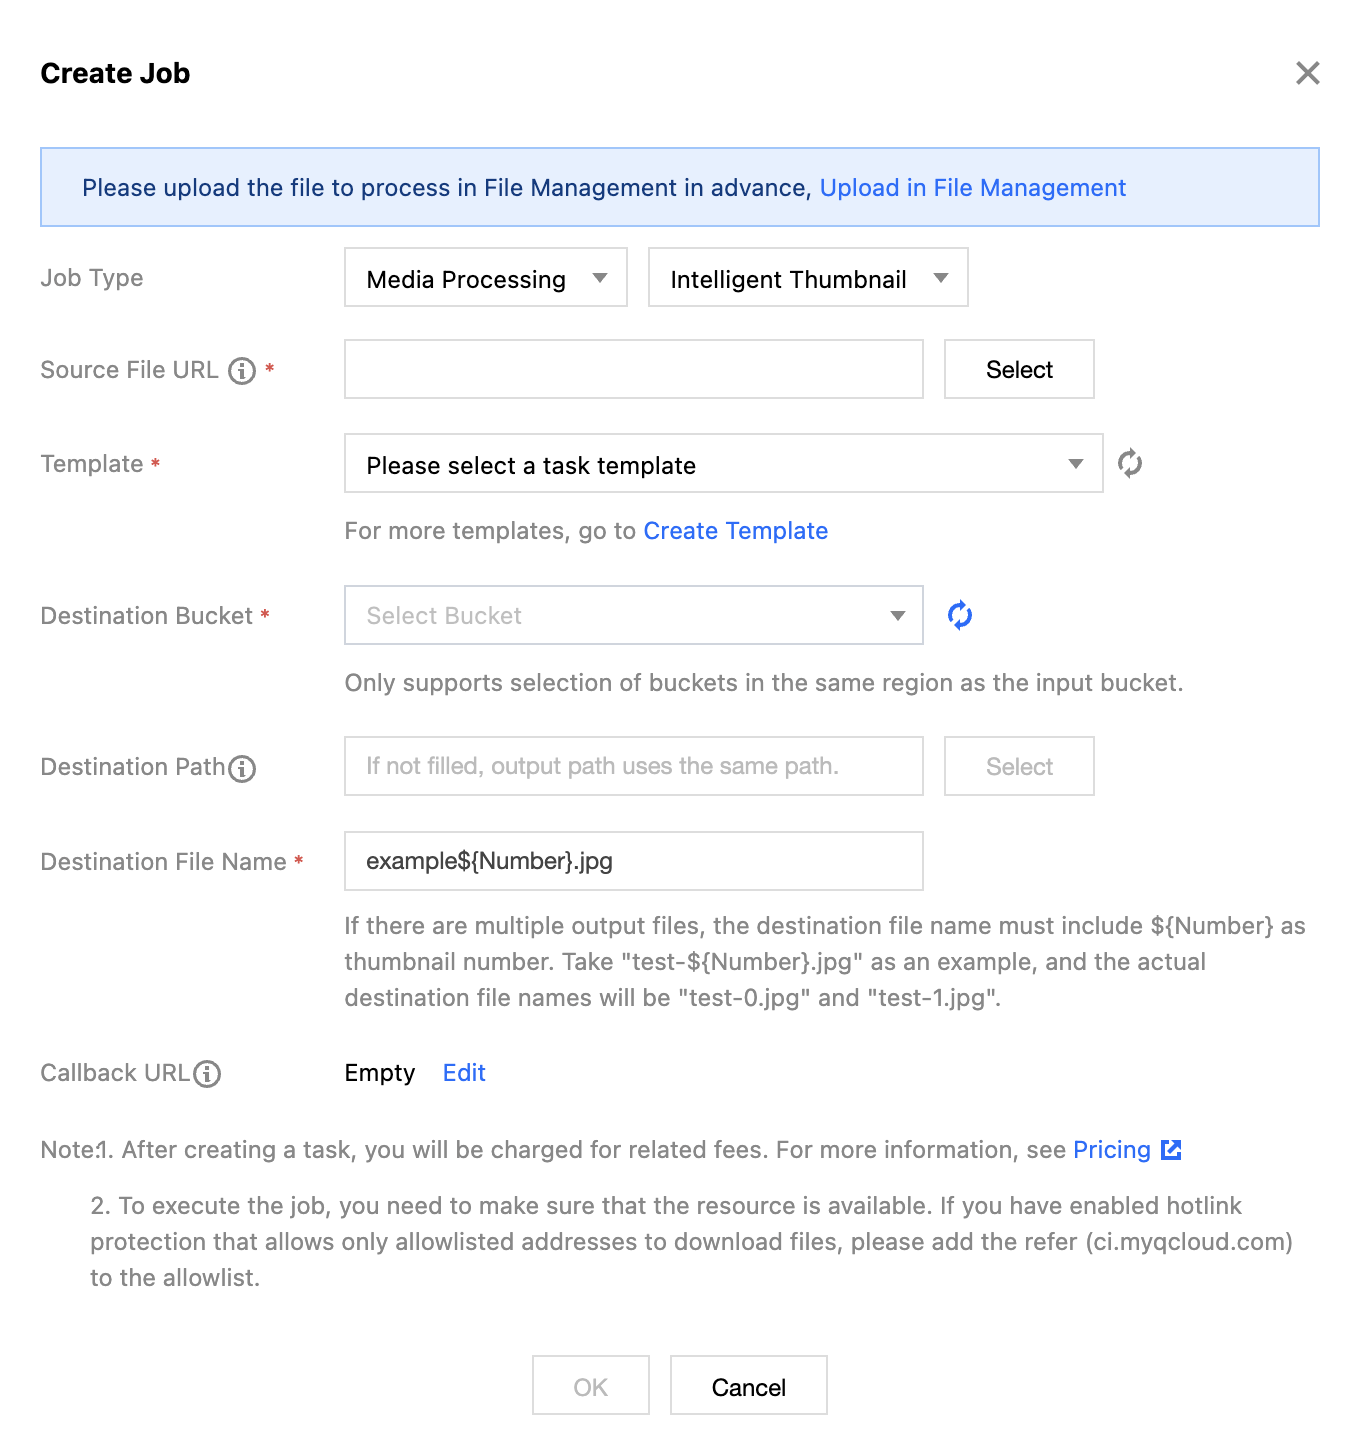Viewport: 1362px width, 1452px height.
Task: Open the Upload in File Management link
Action: point(972,188)
